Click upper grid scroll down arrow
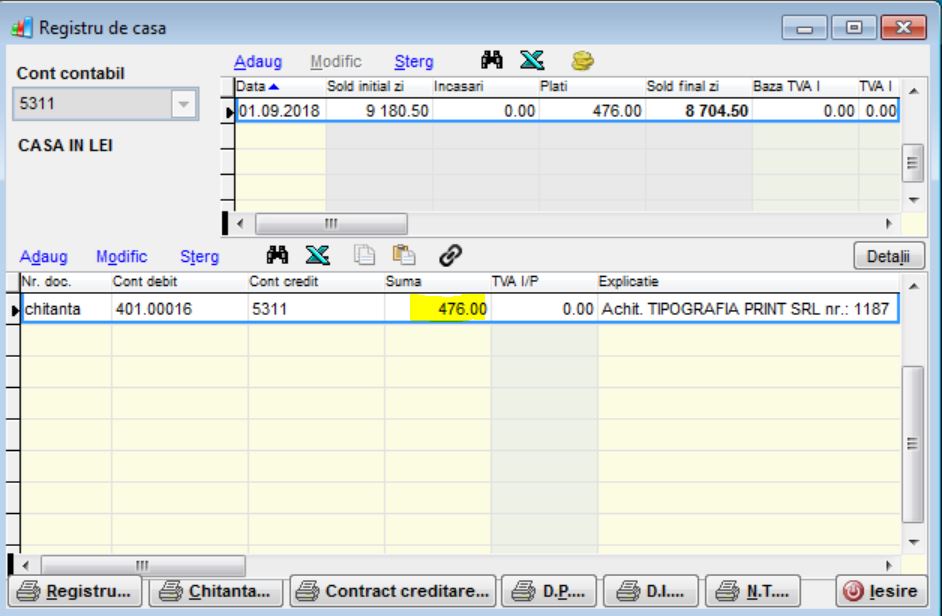Screen dimensions: 942x616 [913, 200]
